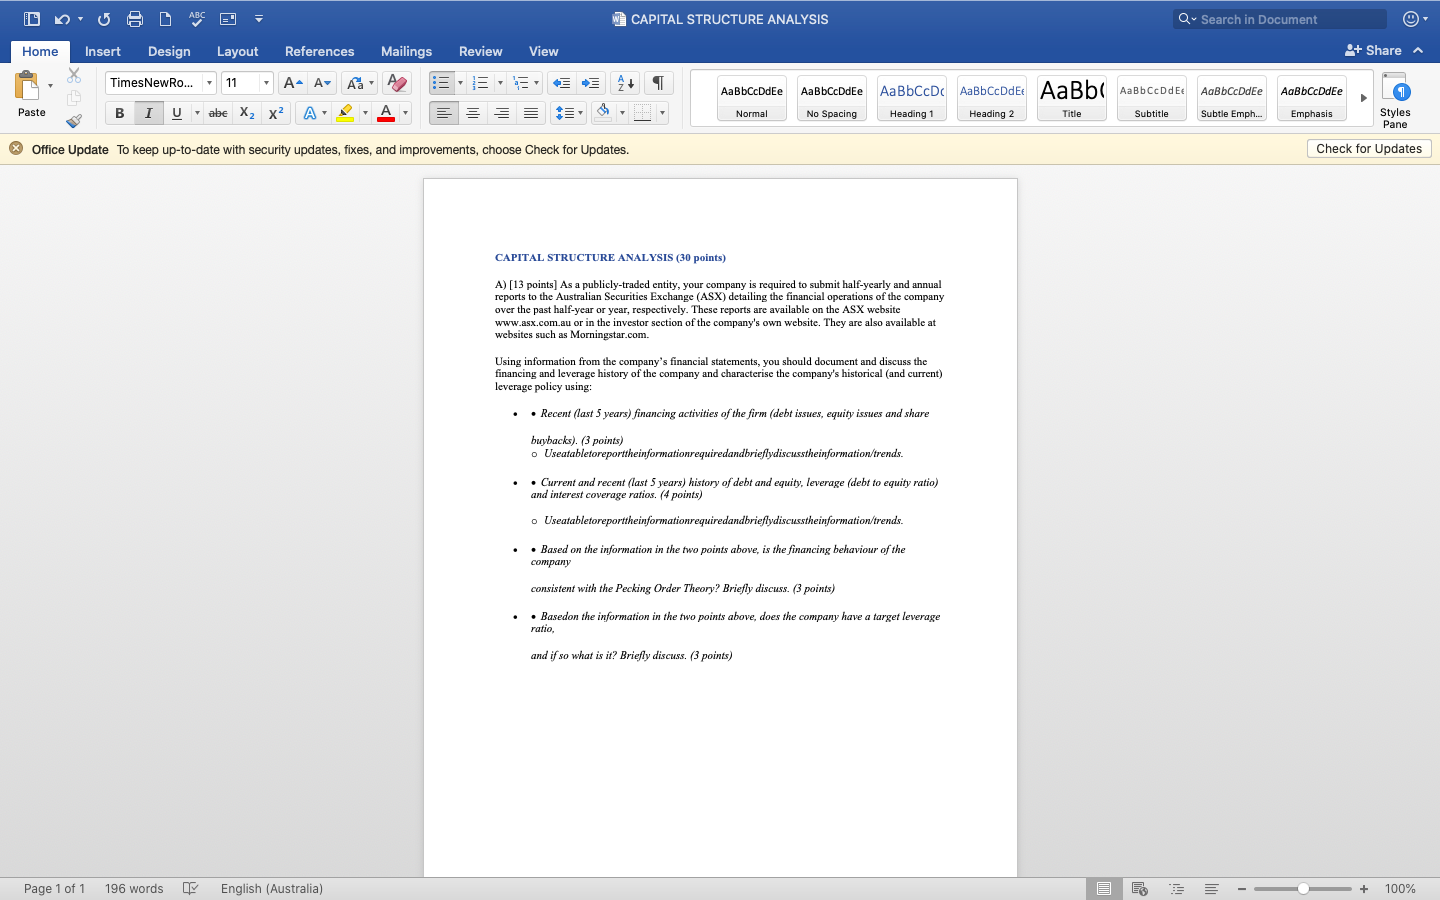The image size is (1440, 900).
Task: Toggle bold formatting
Action: coord(119,113)
